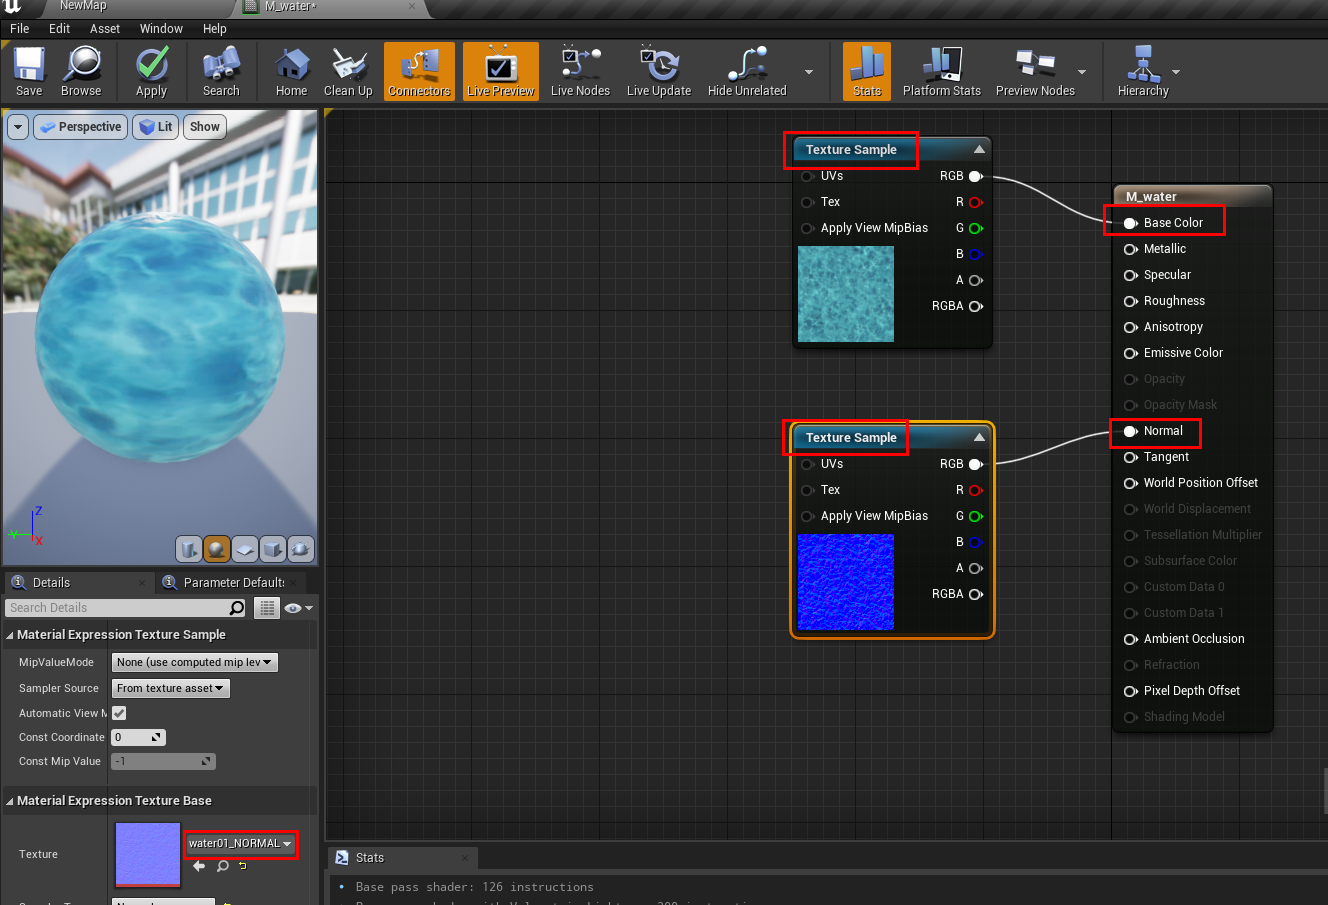This screenshot has width=1328, height=905.
Task: Open the Hide Unrelated options dropdown arrow
Action: pyautogui.click(x=809, y=72)
